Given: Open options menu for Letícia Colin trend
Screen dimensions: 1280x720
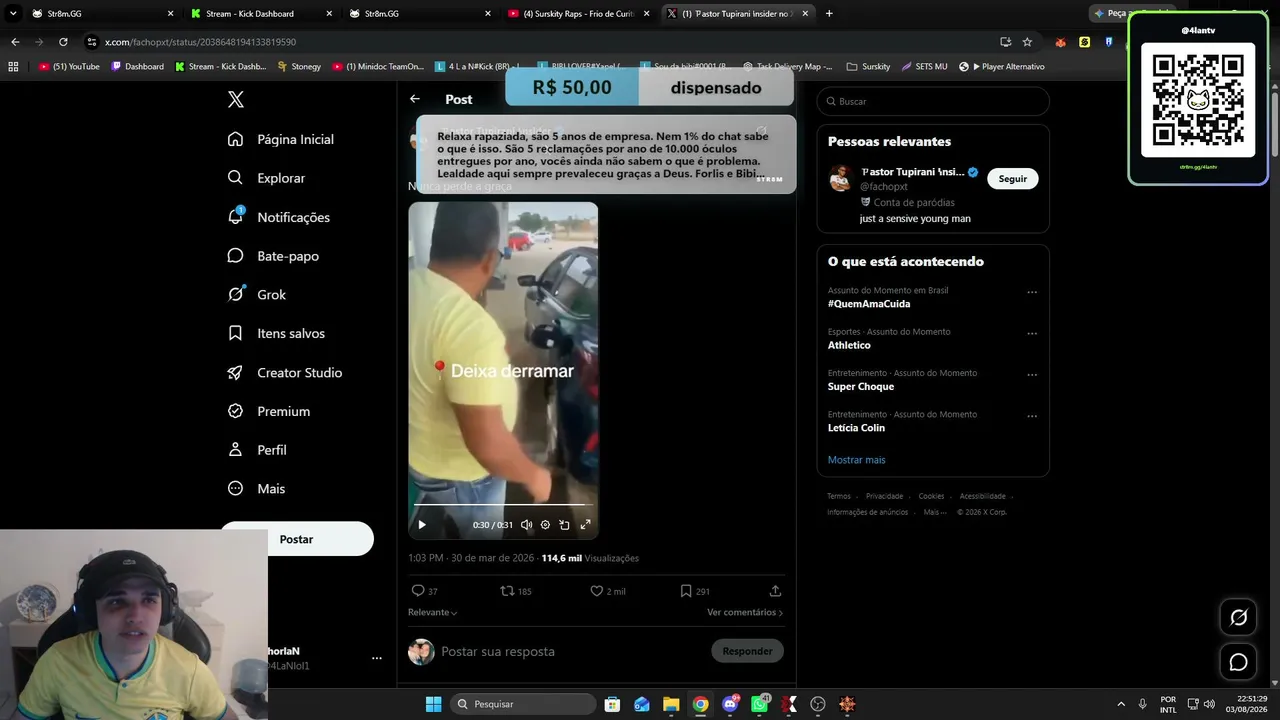Looking at the screenshot, I should coord(1032,417).
